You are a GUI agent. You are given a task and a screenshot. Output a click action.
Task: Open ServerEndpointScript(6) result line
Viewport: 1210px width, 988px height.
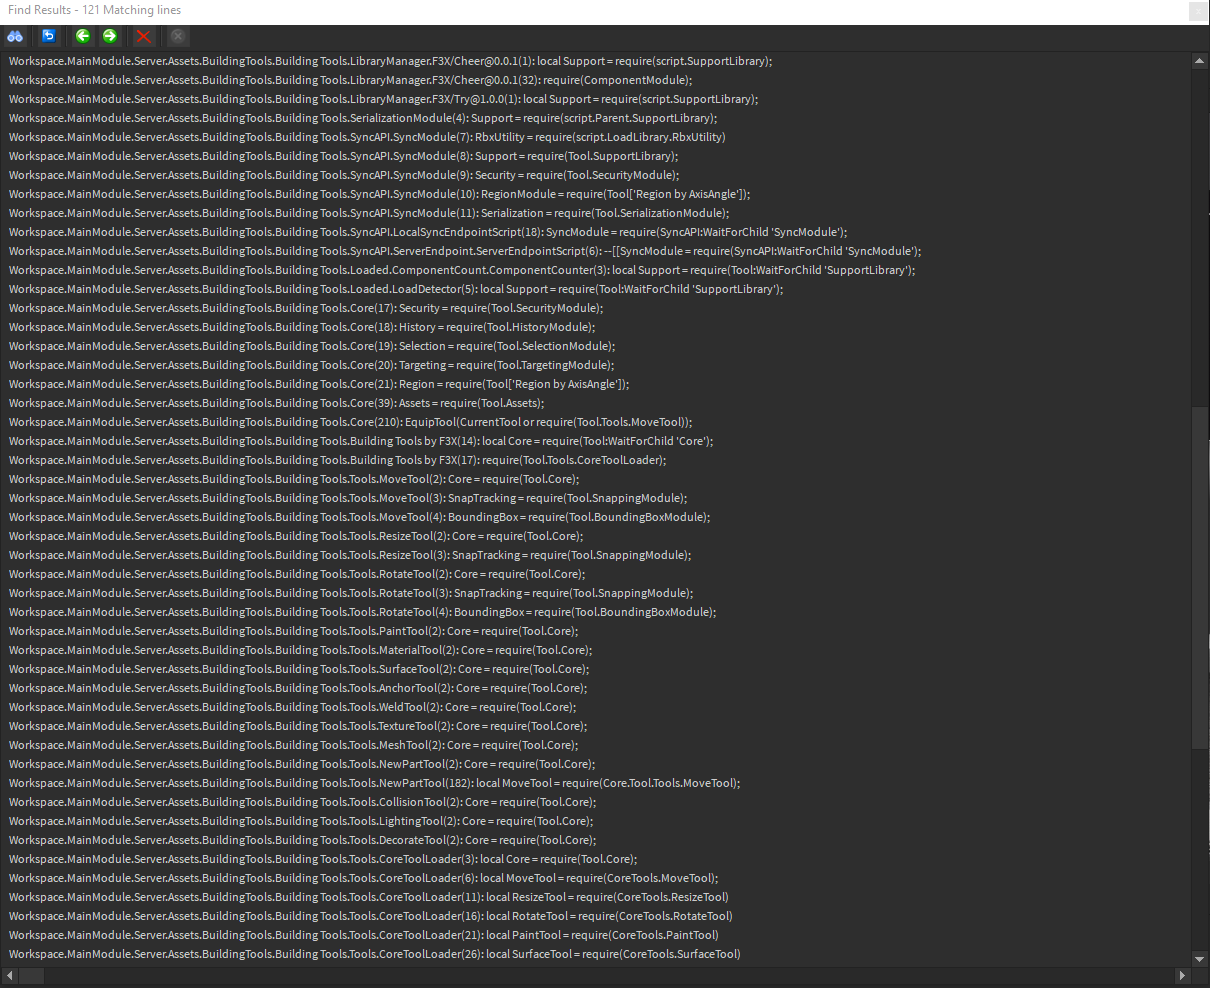[x=466, y=251]
